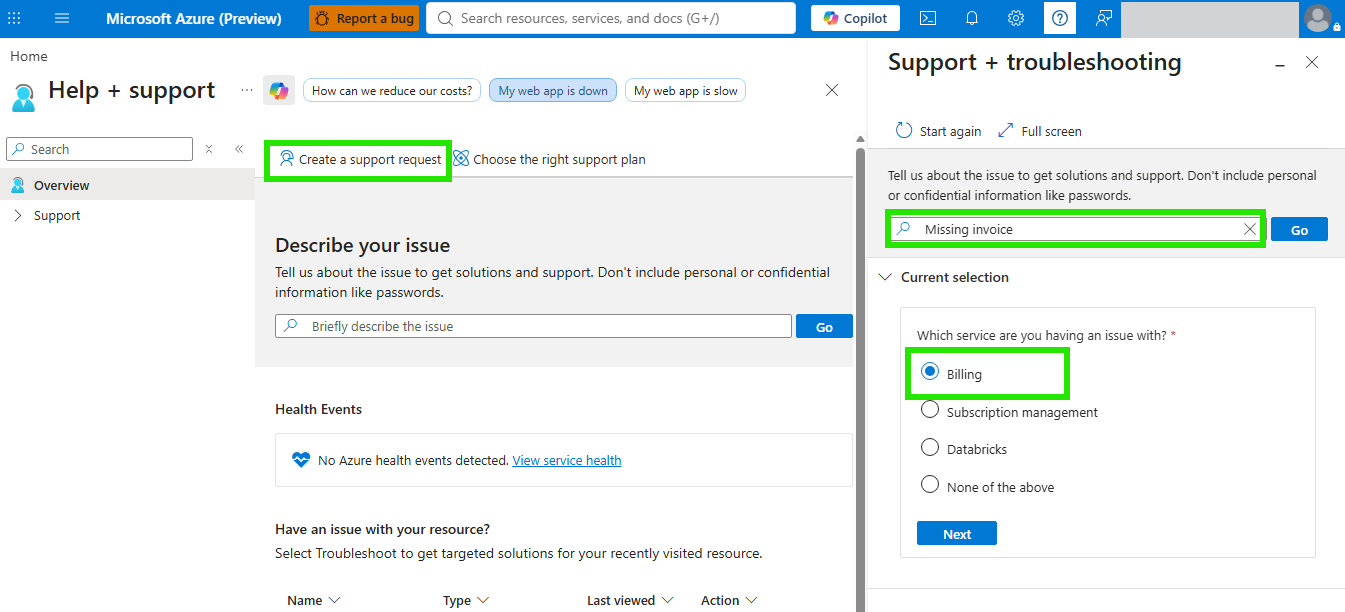Image resolution: width=1345 pixels, height=612 pixels.
Task: Choose the None of the above option
Action: click(930, 485)
